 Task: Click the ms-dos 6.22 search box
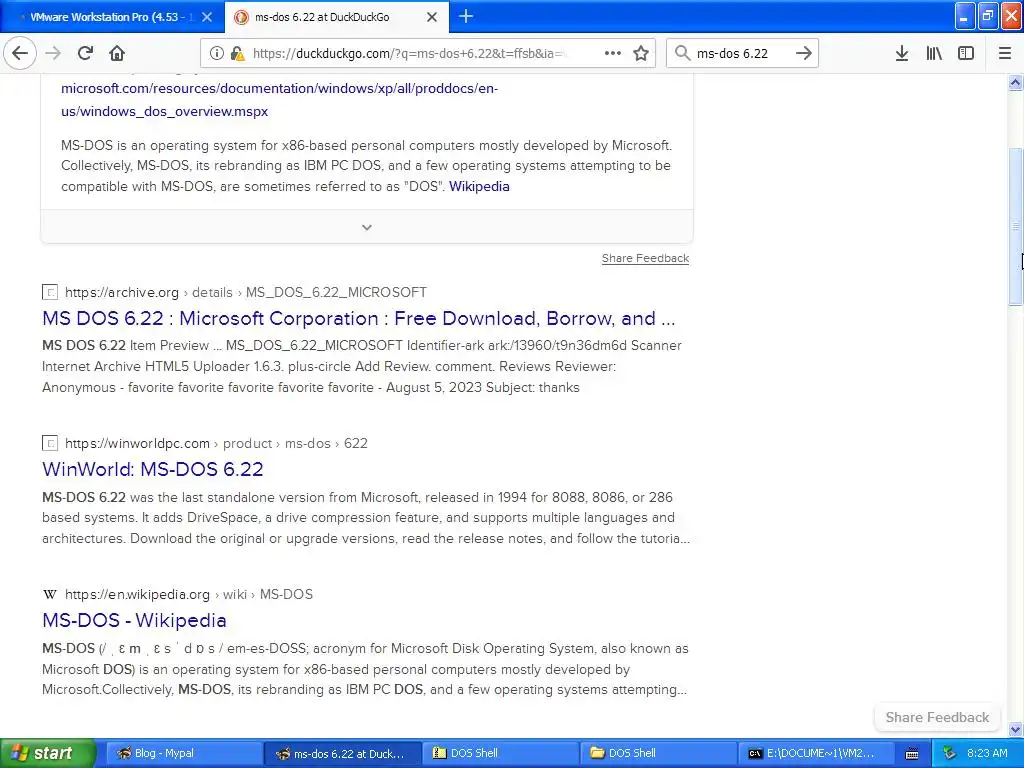point(742,54)
